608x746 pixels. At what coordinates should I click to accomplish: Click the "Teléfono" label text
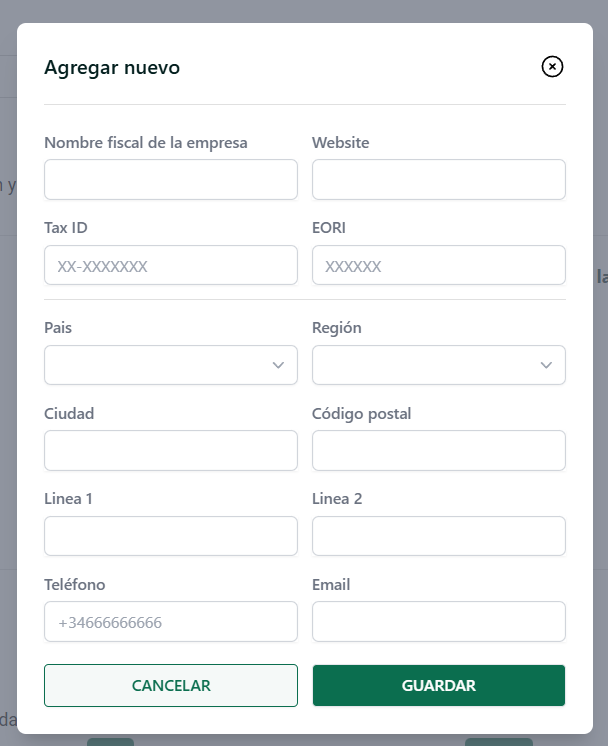(x=75, y=584)
